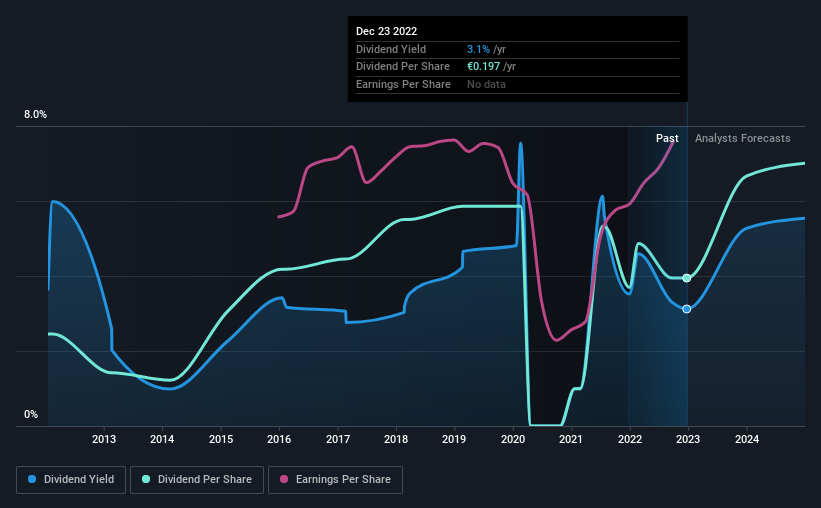This screenshot has height=508, width=821.
Task: Click the 2015 x-axis label
Action: pos(221,439)
